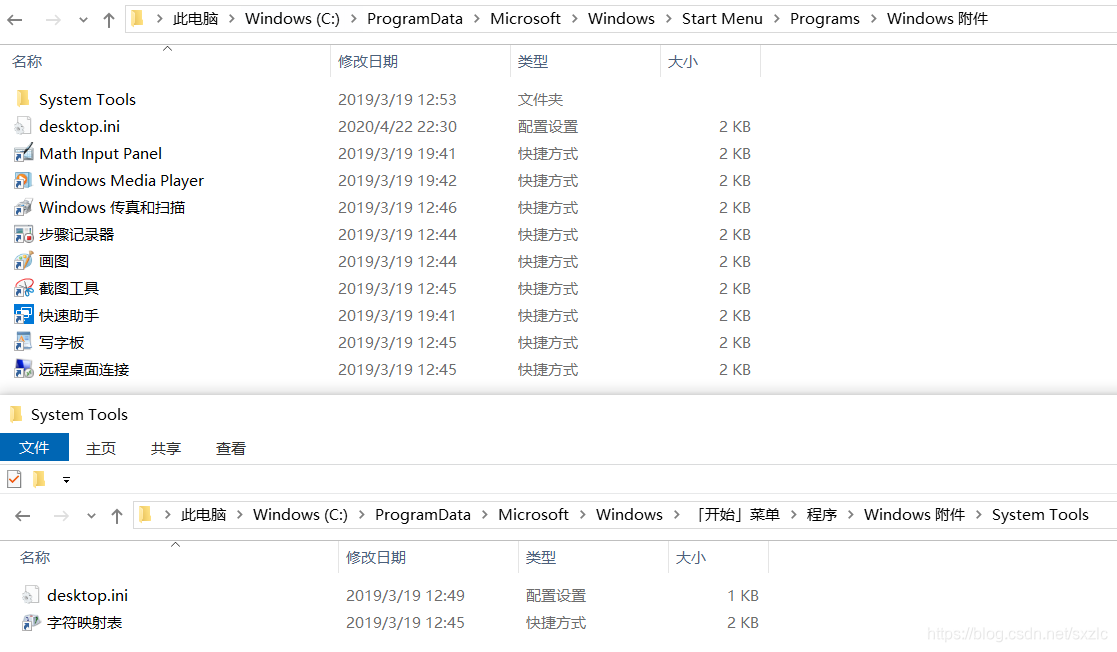
Task: Select the 1 KB size cell
Action: pyautogui.click(x=742, y=596)
